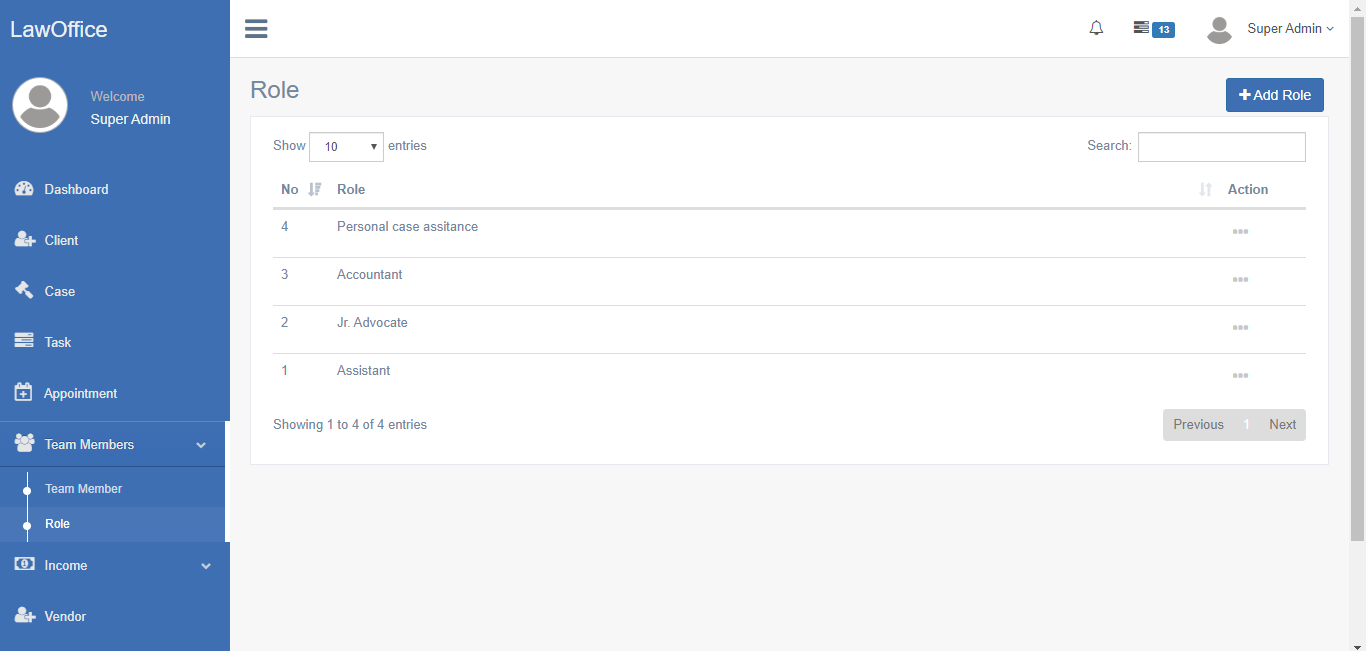Select Team Member in the submenu
1366x651 pixels.
83,488
